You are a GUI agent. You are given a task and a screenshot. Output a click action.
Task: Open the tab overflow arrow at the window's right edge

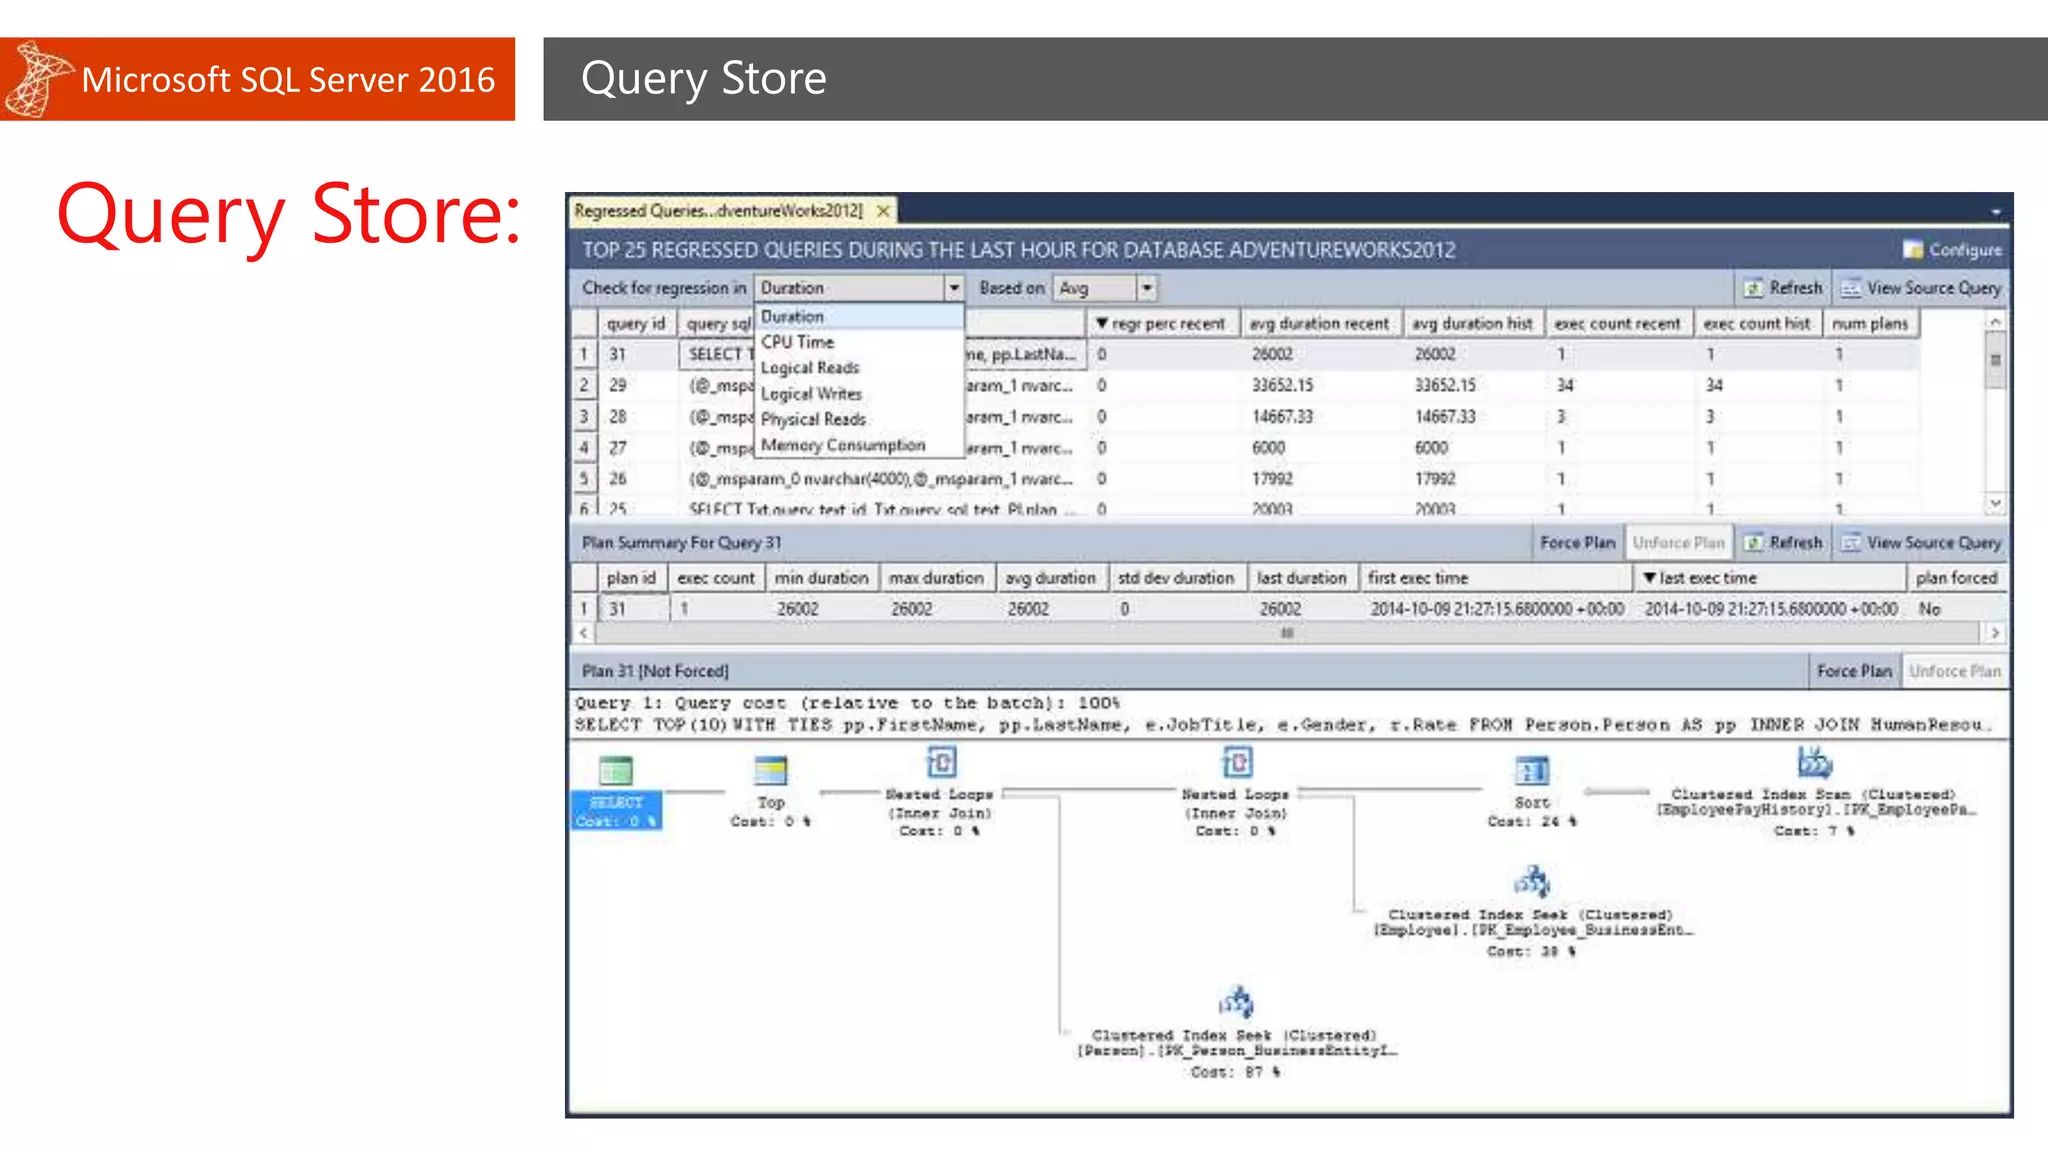tap(1996, 212)
